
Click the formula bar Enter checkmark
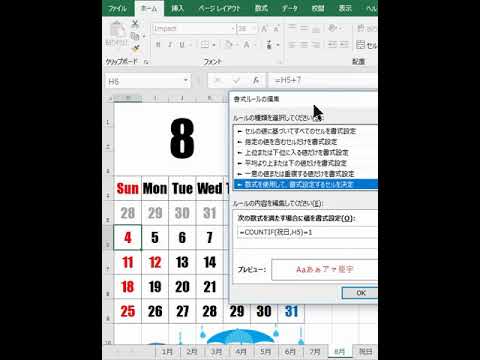(x=237, y=80)
